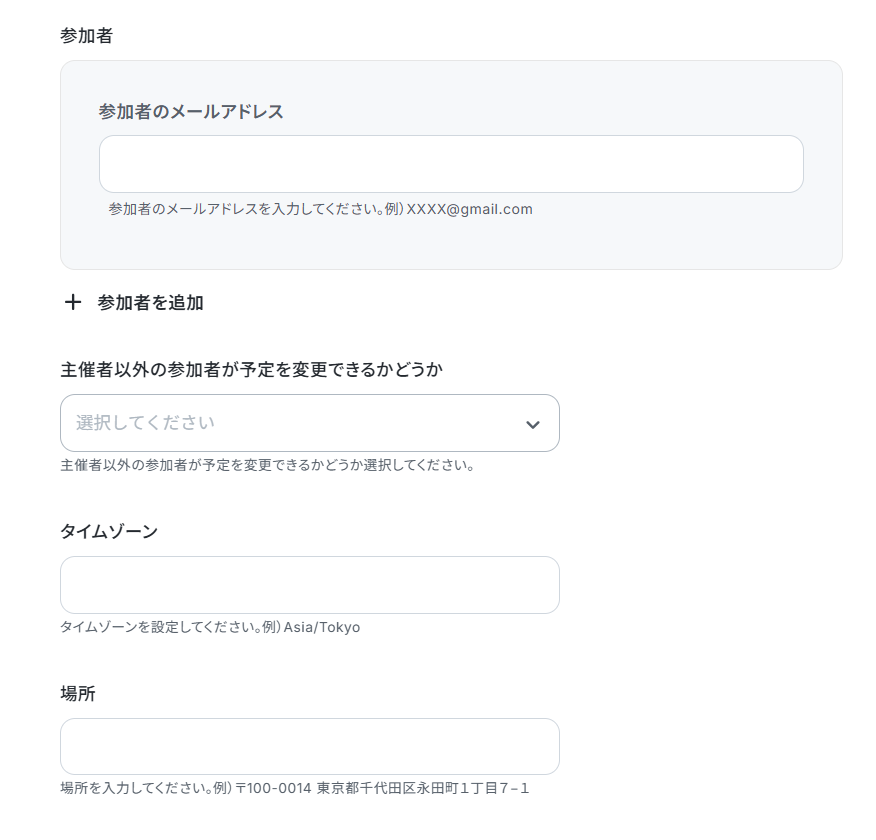Click the 主催者以外の参加者が予定を変更できるかどうか label
This screenshot has height=840, width=876.
(x=251, y=370)
